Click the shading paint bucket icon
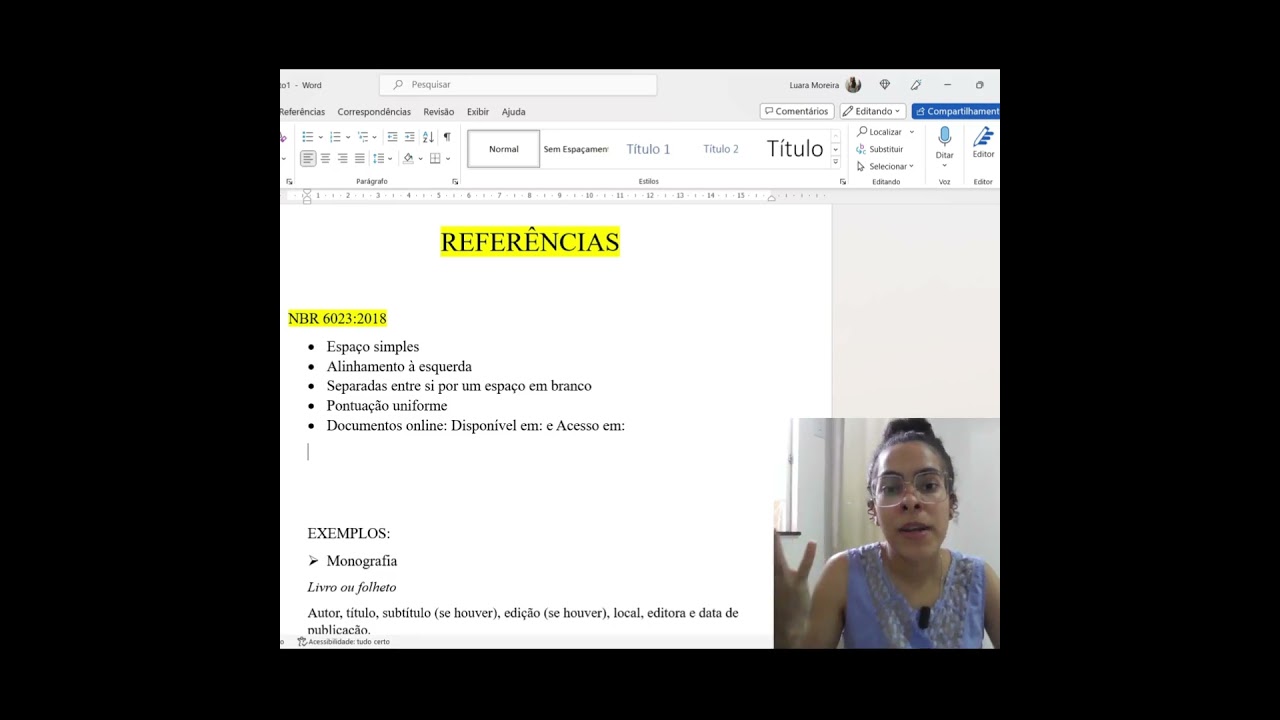This screenshot has height=720, width=1280. tap(407, 158)
